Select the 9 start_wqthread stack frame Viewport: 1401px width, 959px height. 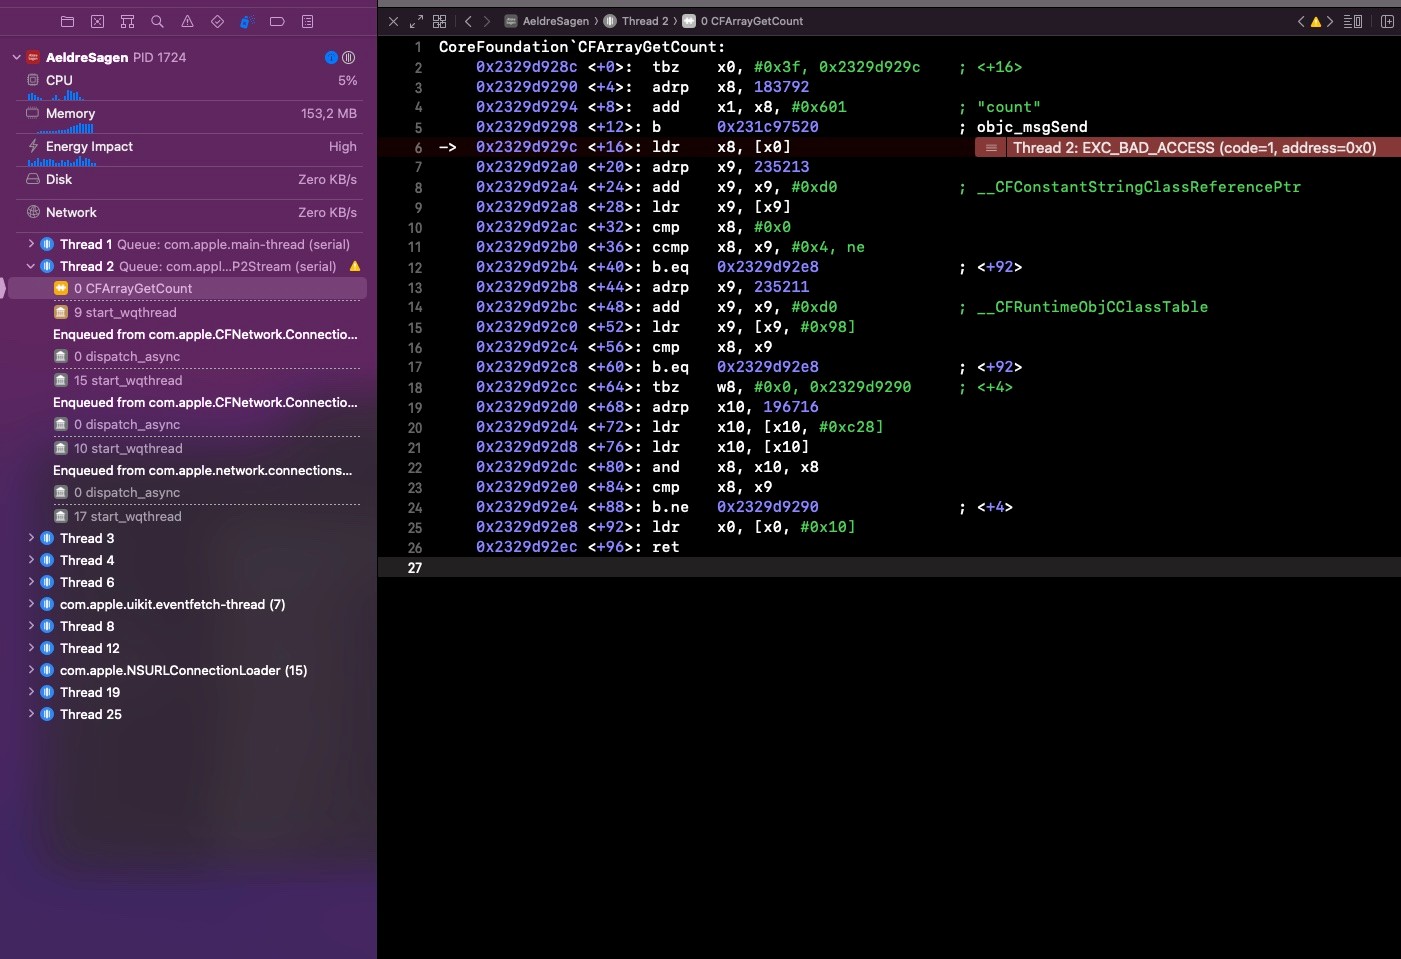tap(125, 312)
